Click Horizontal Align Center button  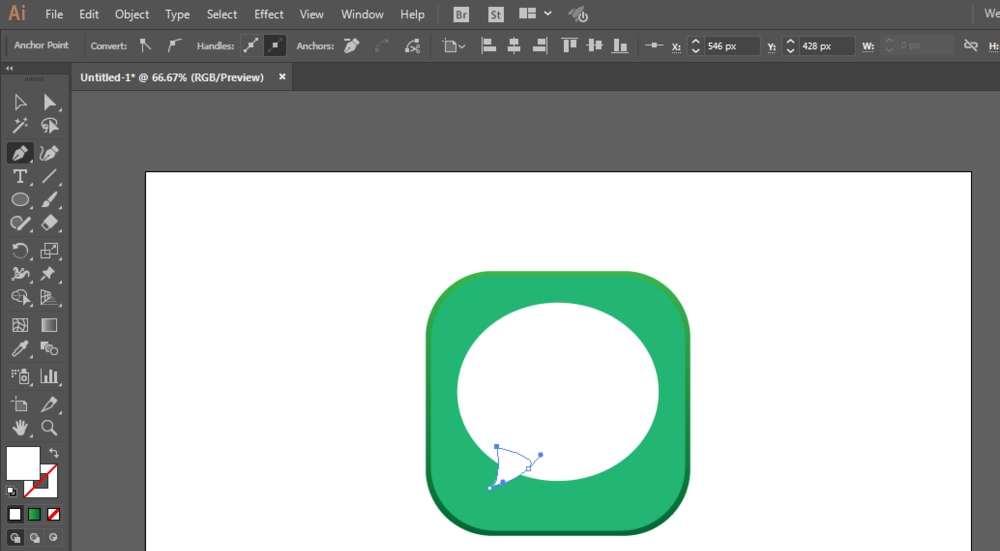click(514, 45)
